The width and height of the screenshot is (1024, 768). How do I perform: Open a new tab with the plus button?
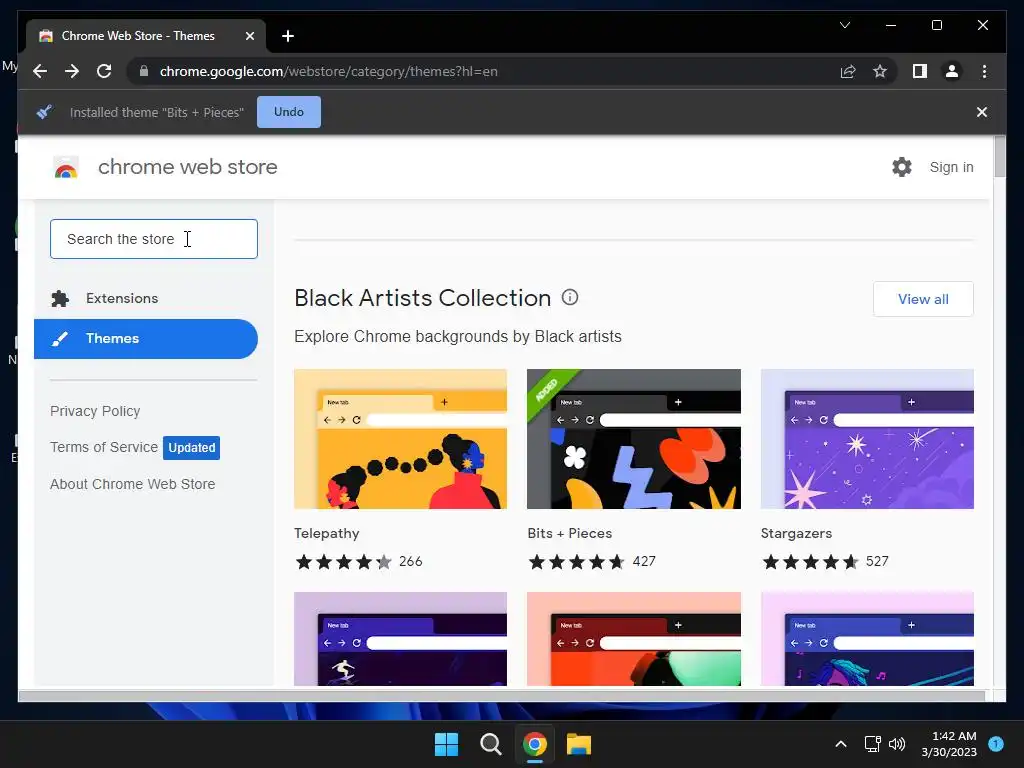(287, 36)
